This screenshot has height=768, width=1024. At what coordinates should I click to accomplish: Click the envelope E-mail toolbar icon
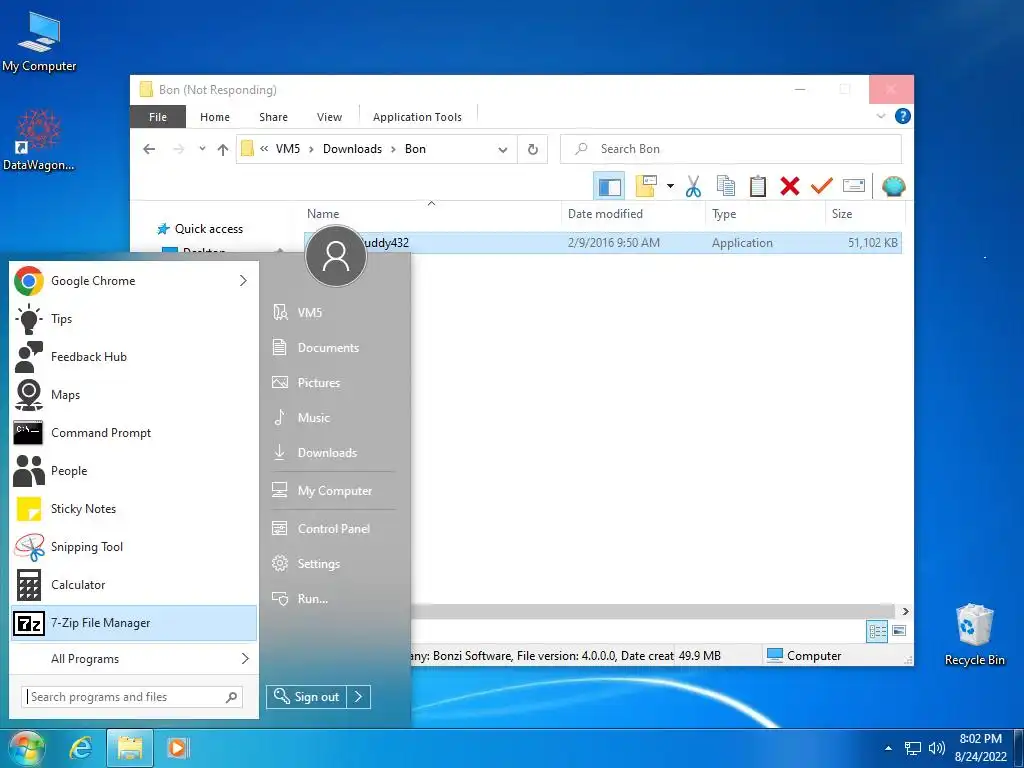(854, 187)
